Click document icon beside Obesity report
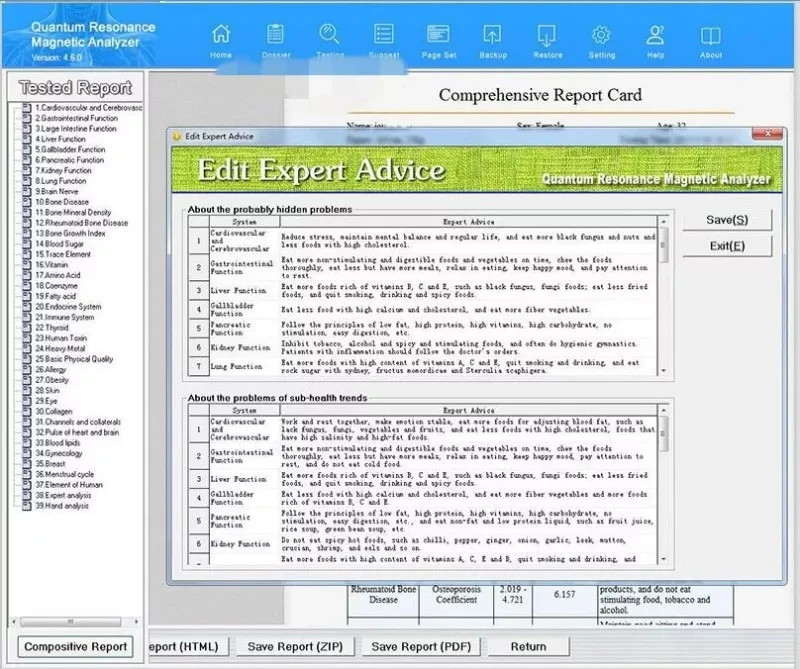The width and height of the screenshot is (800, 669). pyautogui.click(x=27, y=380)
